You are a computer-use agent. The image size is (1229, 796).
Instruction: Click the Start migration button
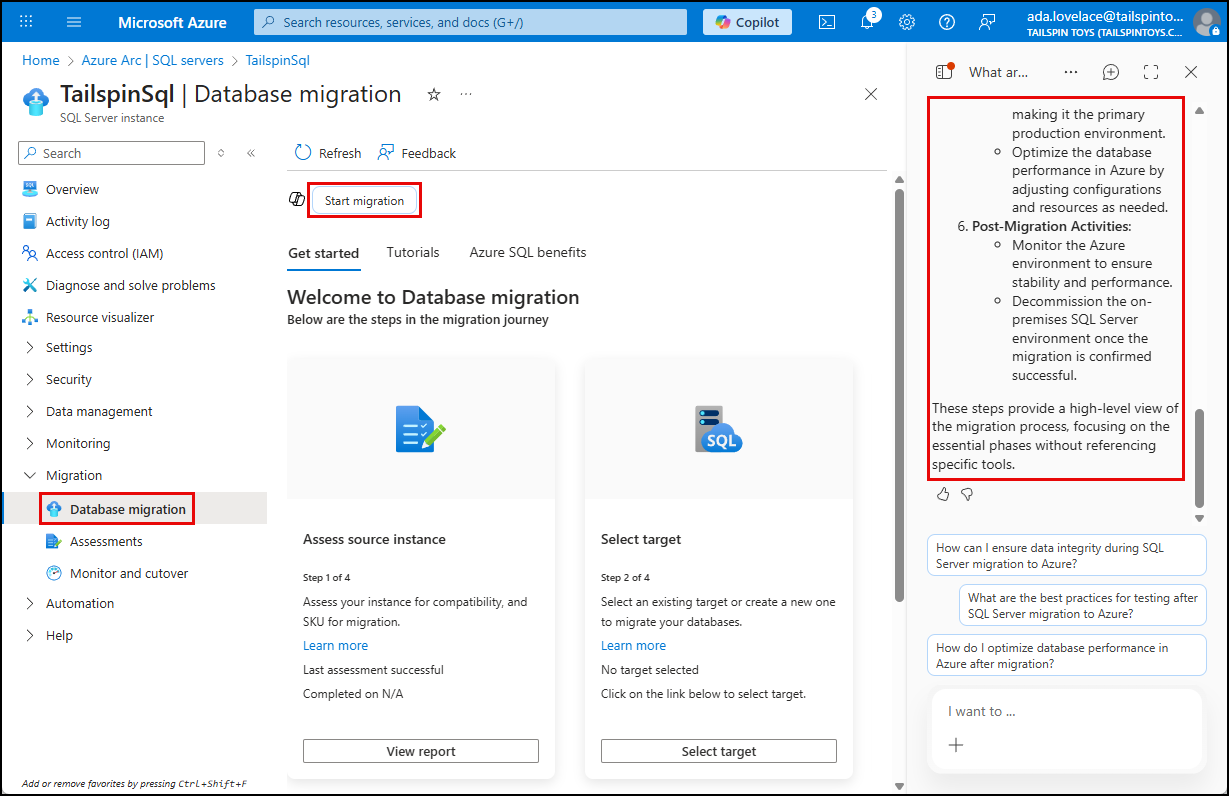click(x=363, y=200)
